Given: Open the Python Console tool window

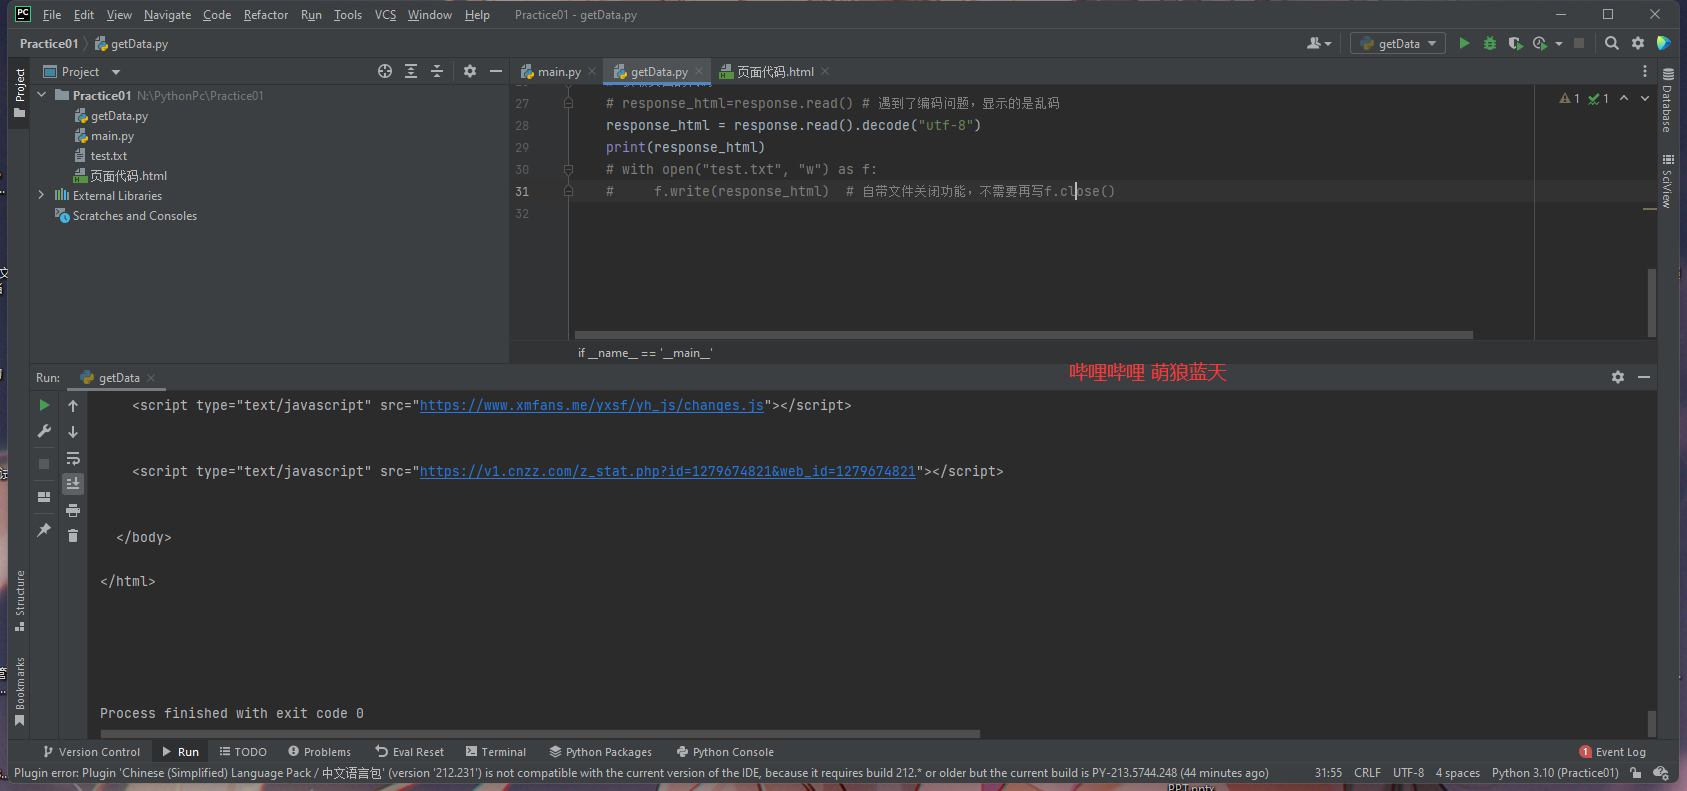Looking at the screenshot, I should 725,751.
